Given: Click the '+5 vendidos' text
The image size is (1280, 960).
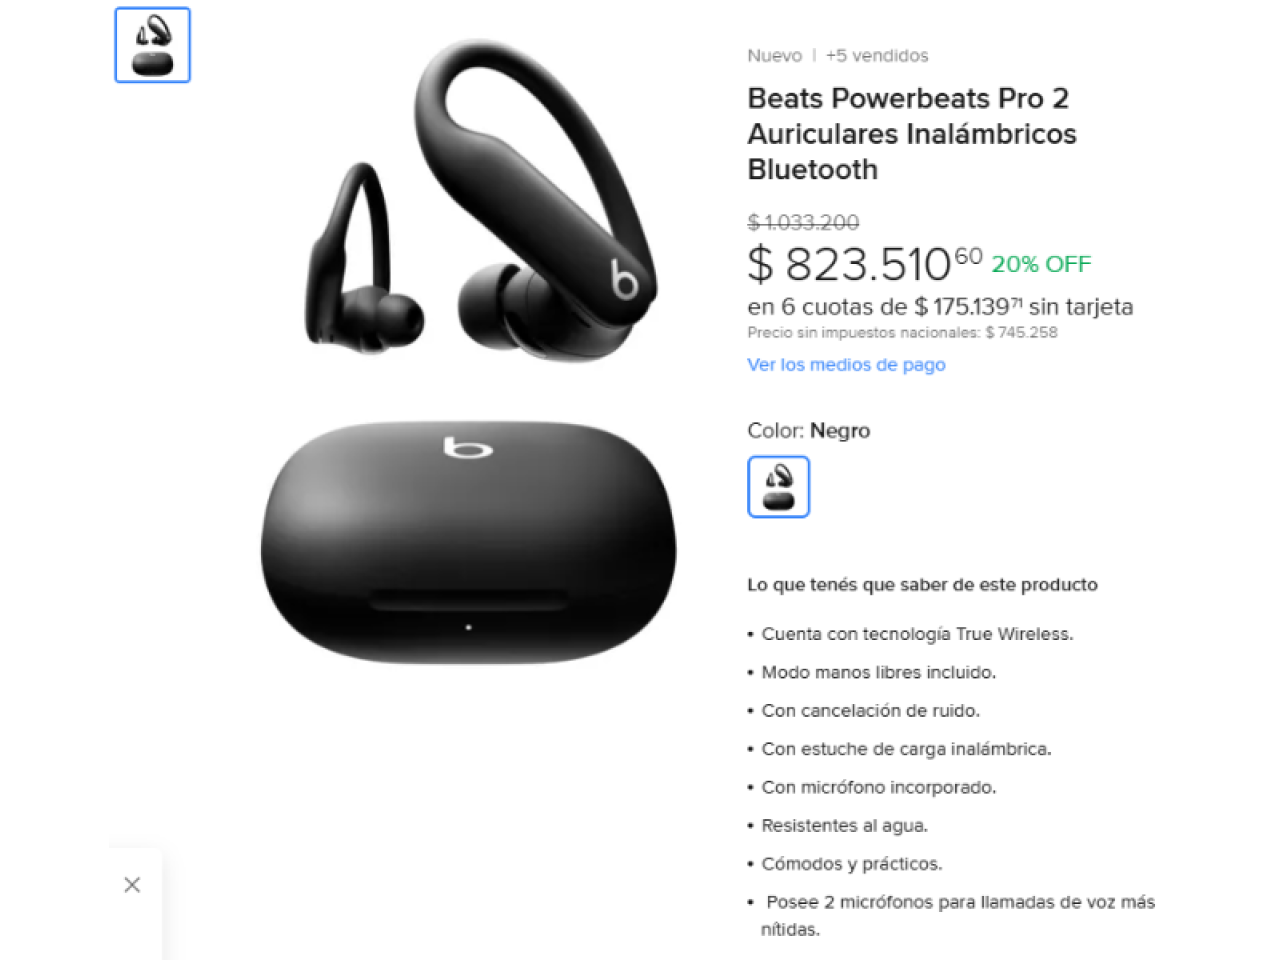Looking at the screenshot, I should (877, 56).
